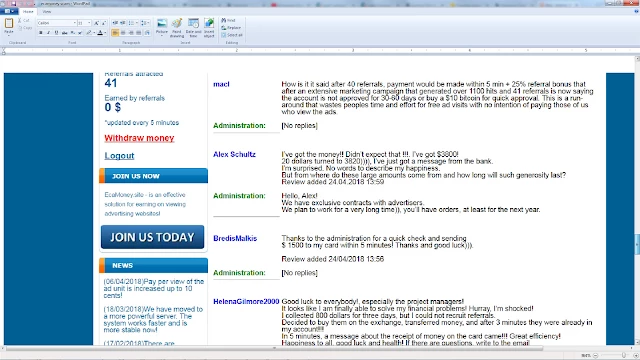Click the username BredisMalkis
640x360 pixels.
coord(235,238)
